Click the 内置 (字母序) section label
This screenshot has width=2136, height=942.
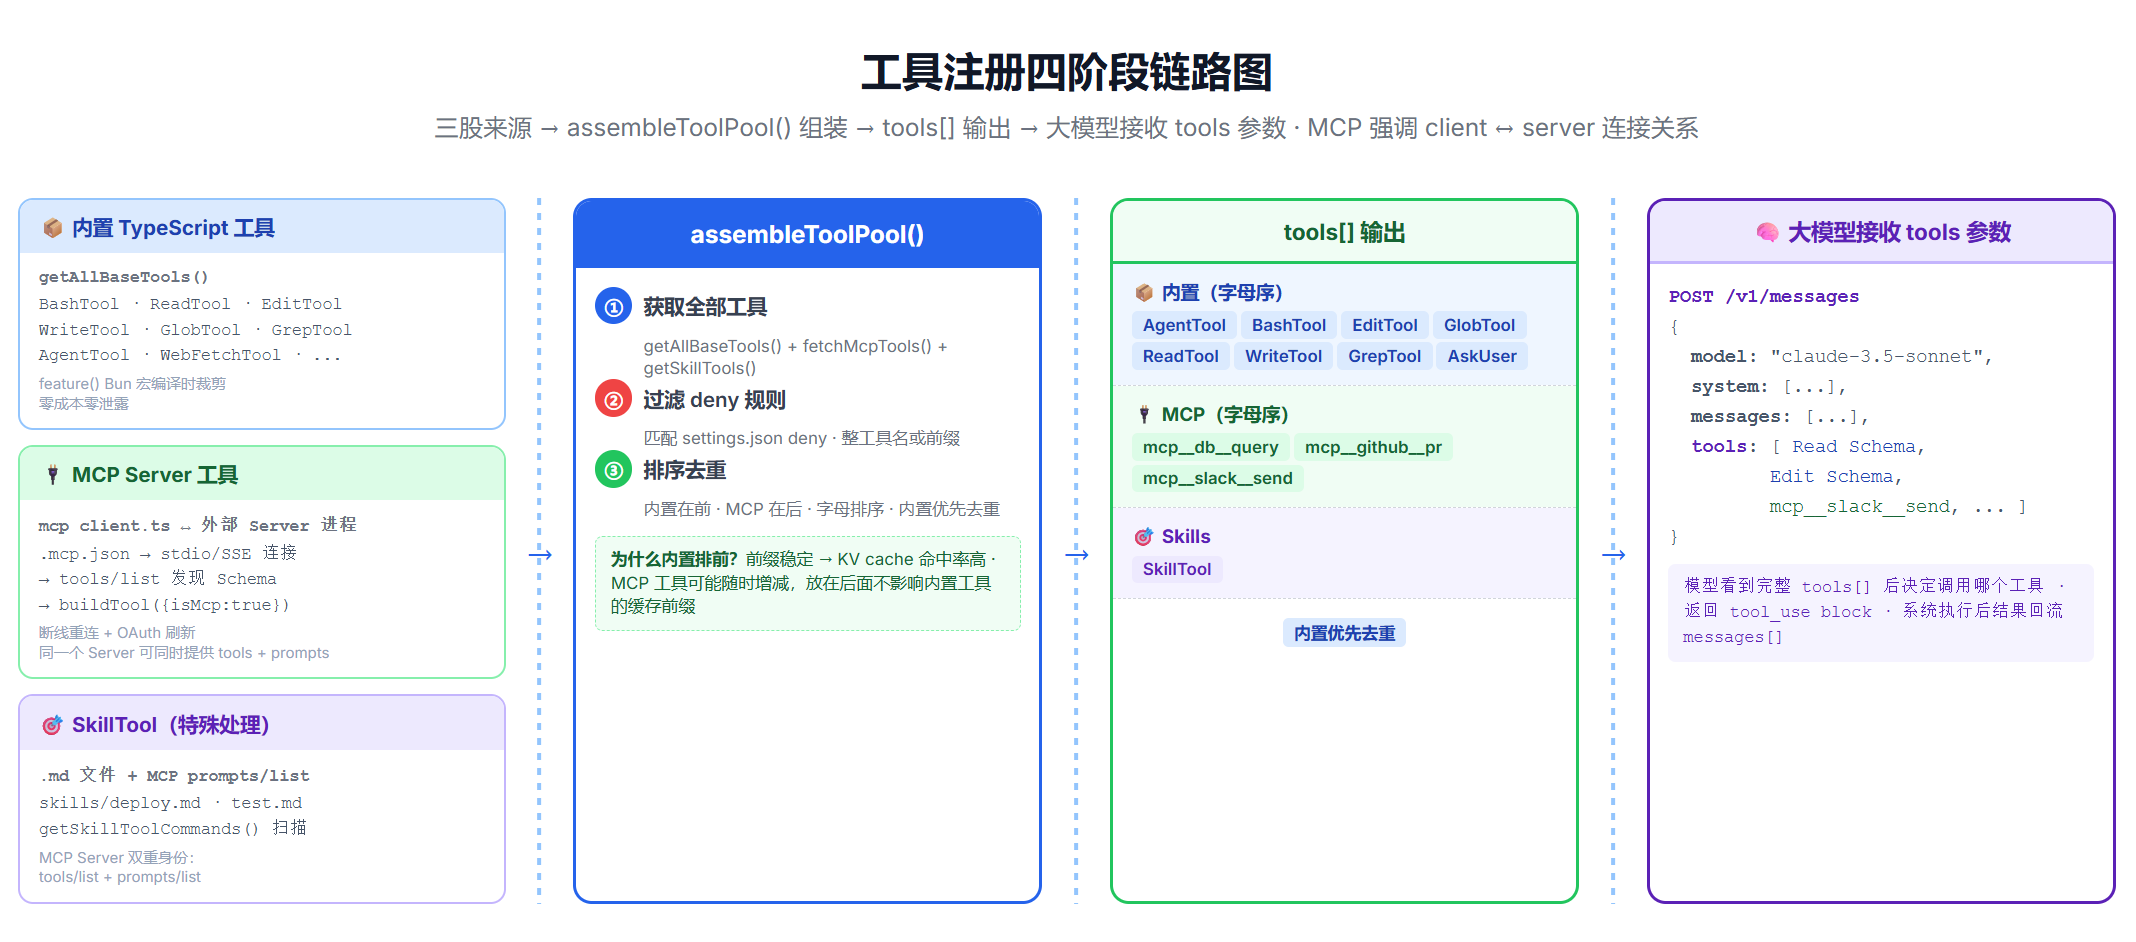[1222, 293]
